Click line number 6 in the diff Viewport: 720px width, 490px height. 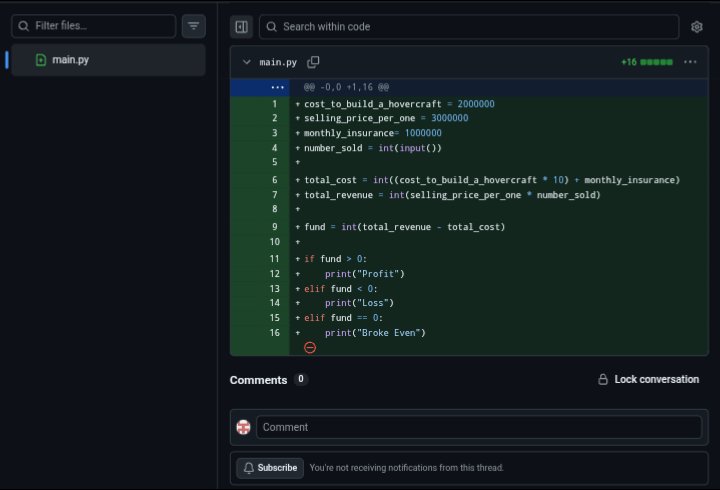pos(275,180)
